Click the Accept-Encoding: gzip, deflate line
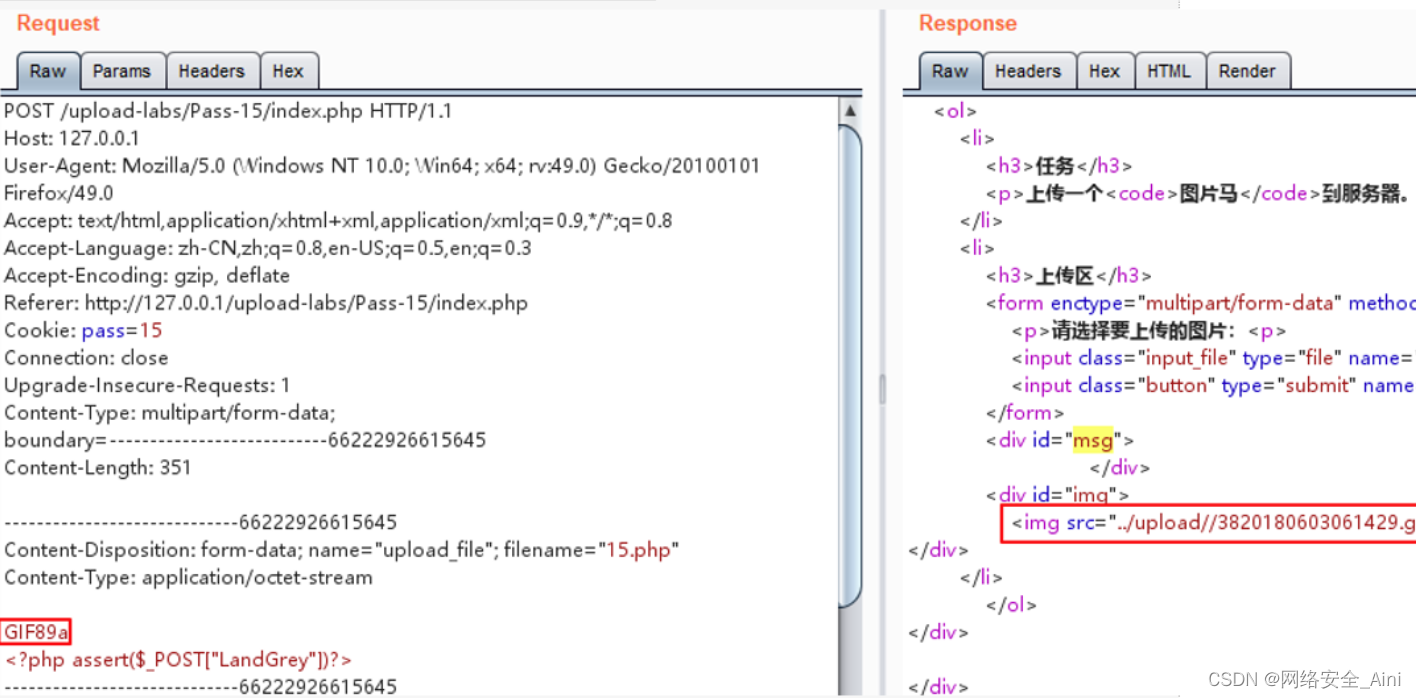Viewport: 1416px width, 698px height. (x=147, y=275)
